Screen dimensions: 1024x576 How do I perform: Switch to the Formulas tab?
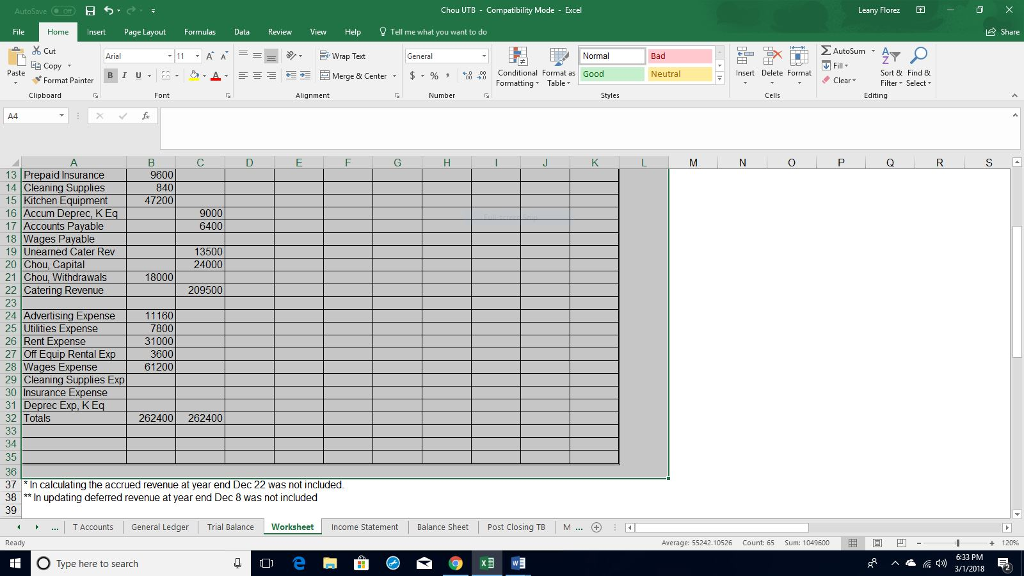200,32
